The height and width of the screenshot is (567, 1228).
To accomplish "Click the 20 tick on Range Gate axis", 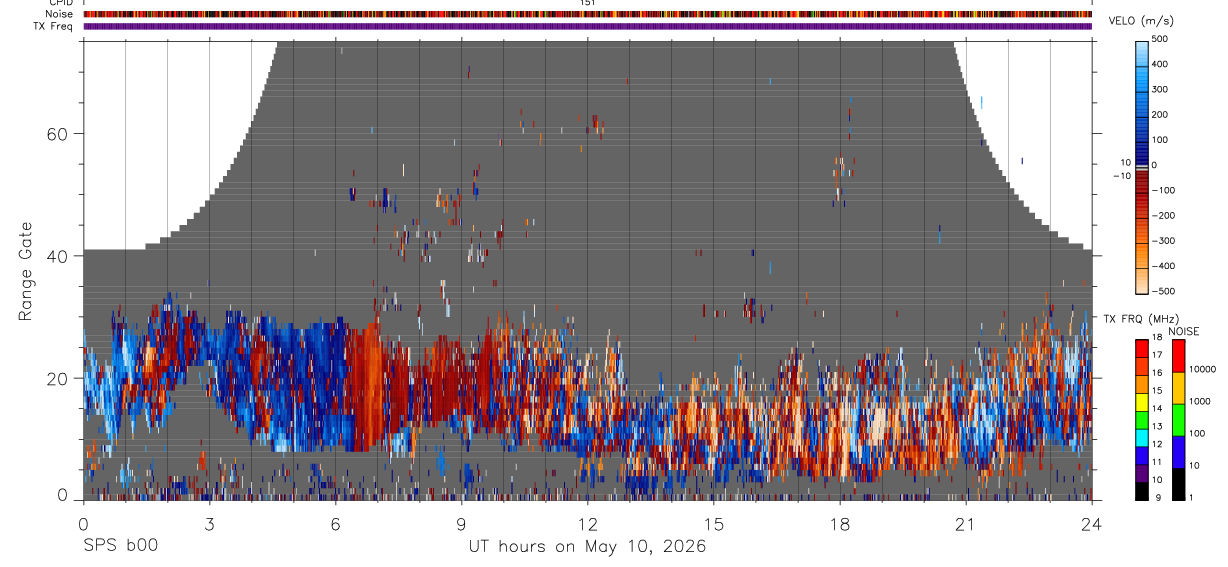I will click(x=57, y=378).
